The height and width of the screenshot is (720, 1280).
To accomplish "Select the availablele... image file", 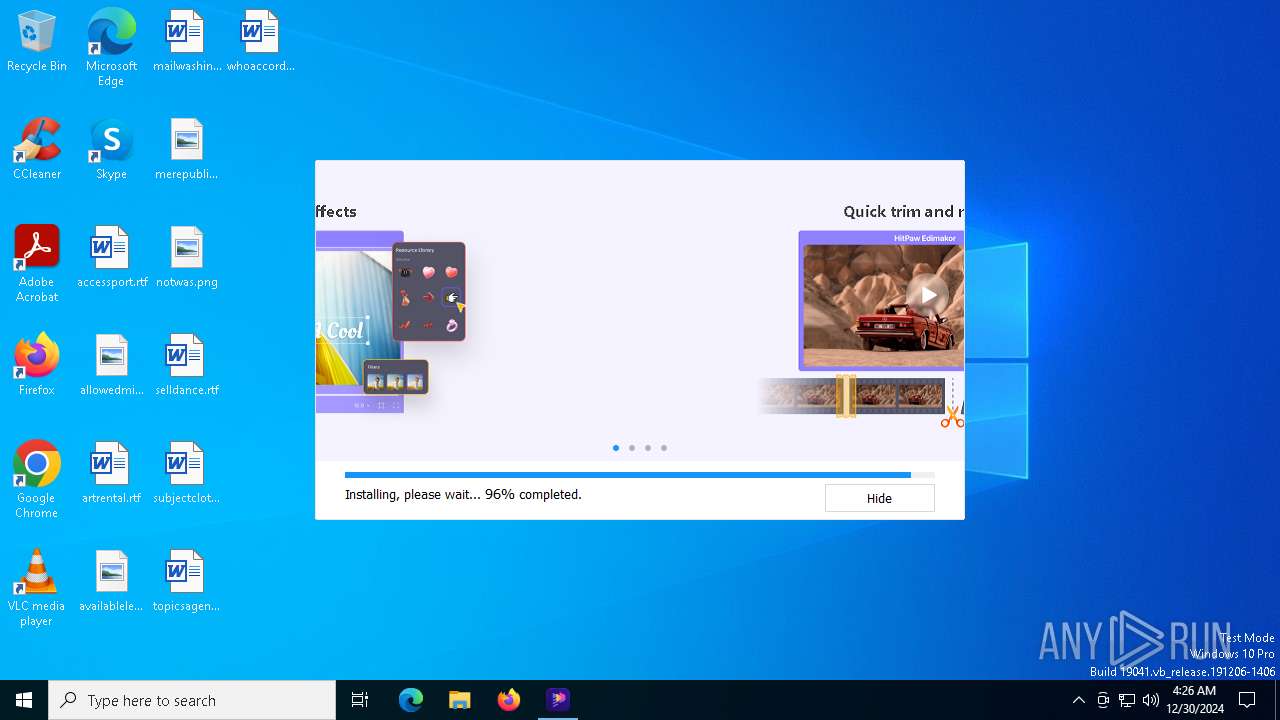I will 111,582.
